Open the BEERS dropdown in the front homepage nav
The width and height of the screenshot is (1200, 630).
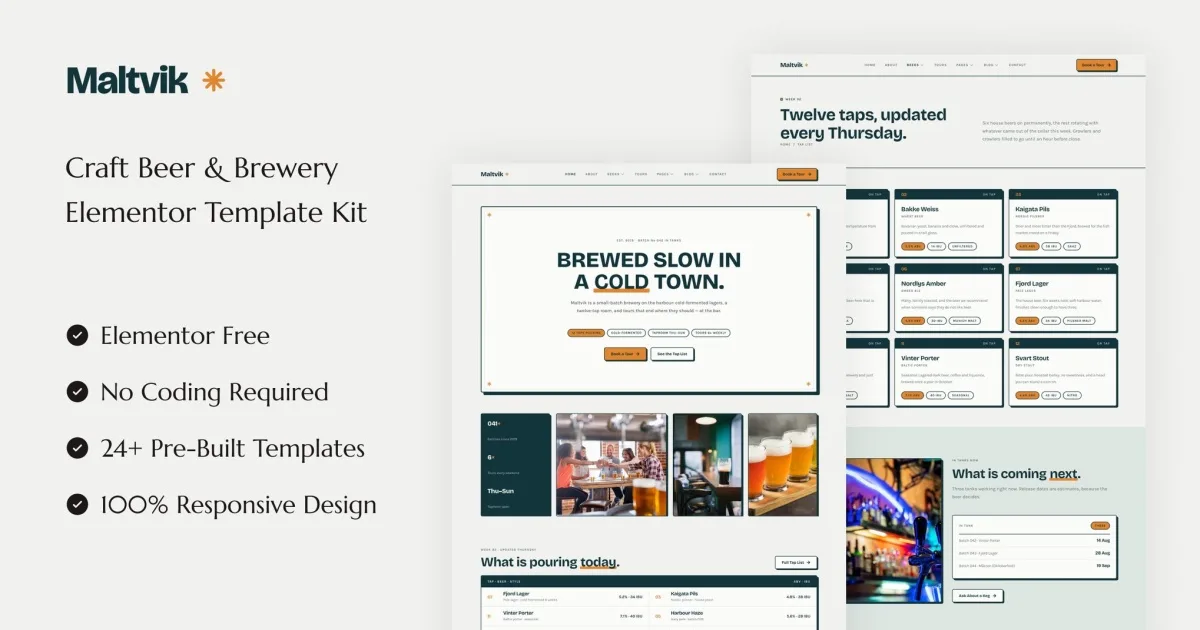click(x=614, y=174)
